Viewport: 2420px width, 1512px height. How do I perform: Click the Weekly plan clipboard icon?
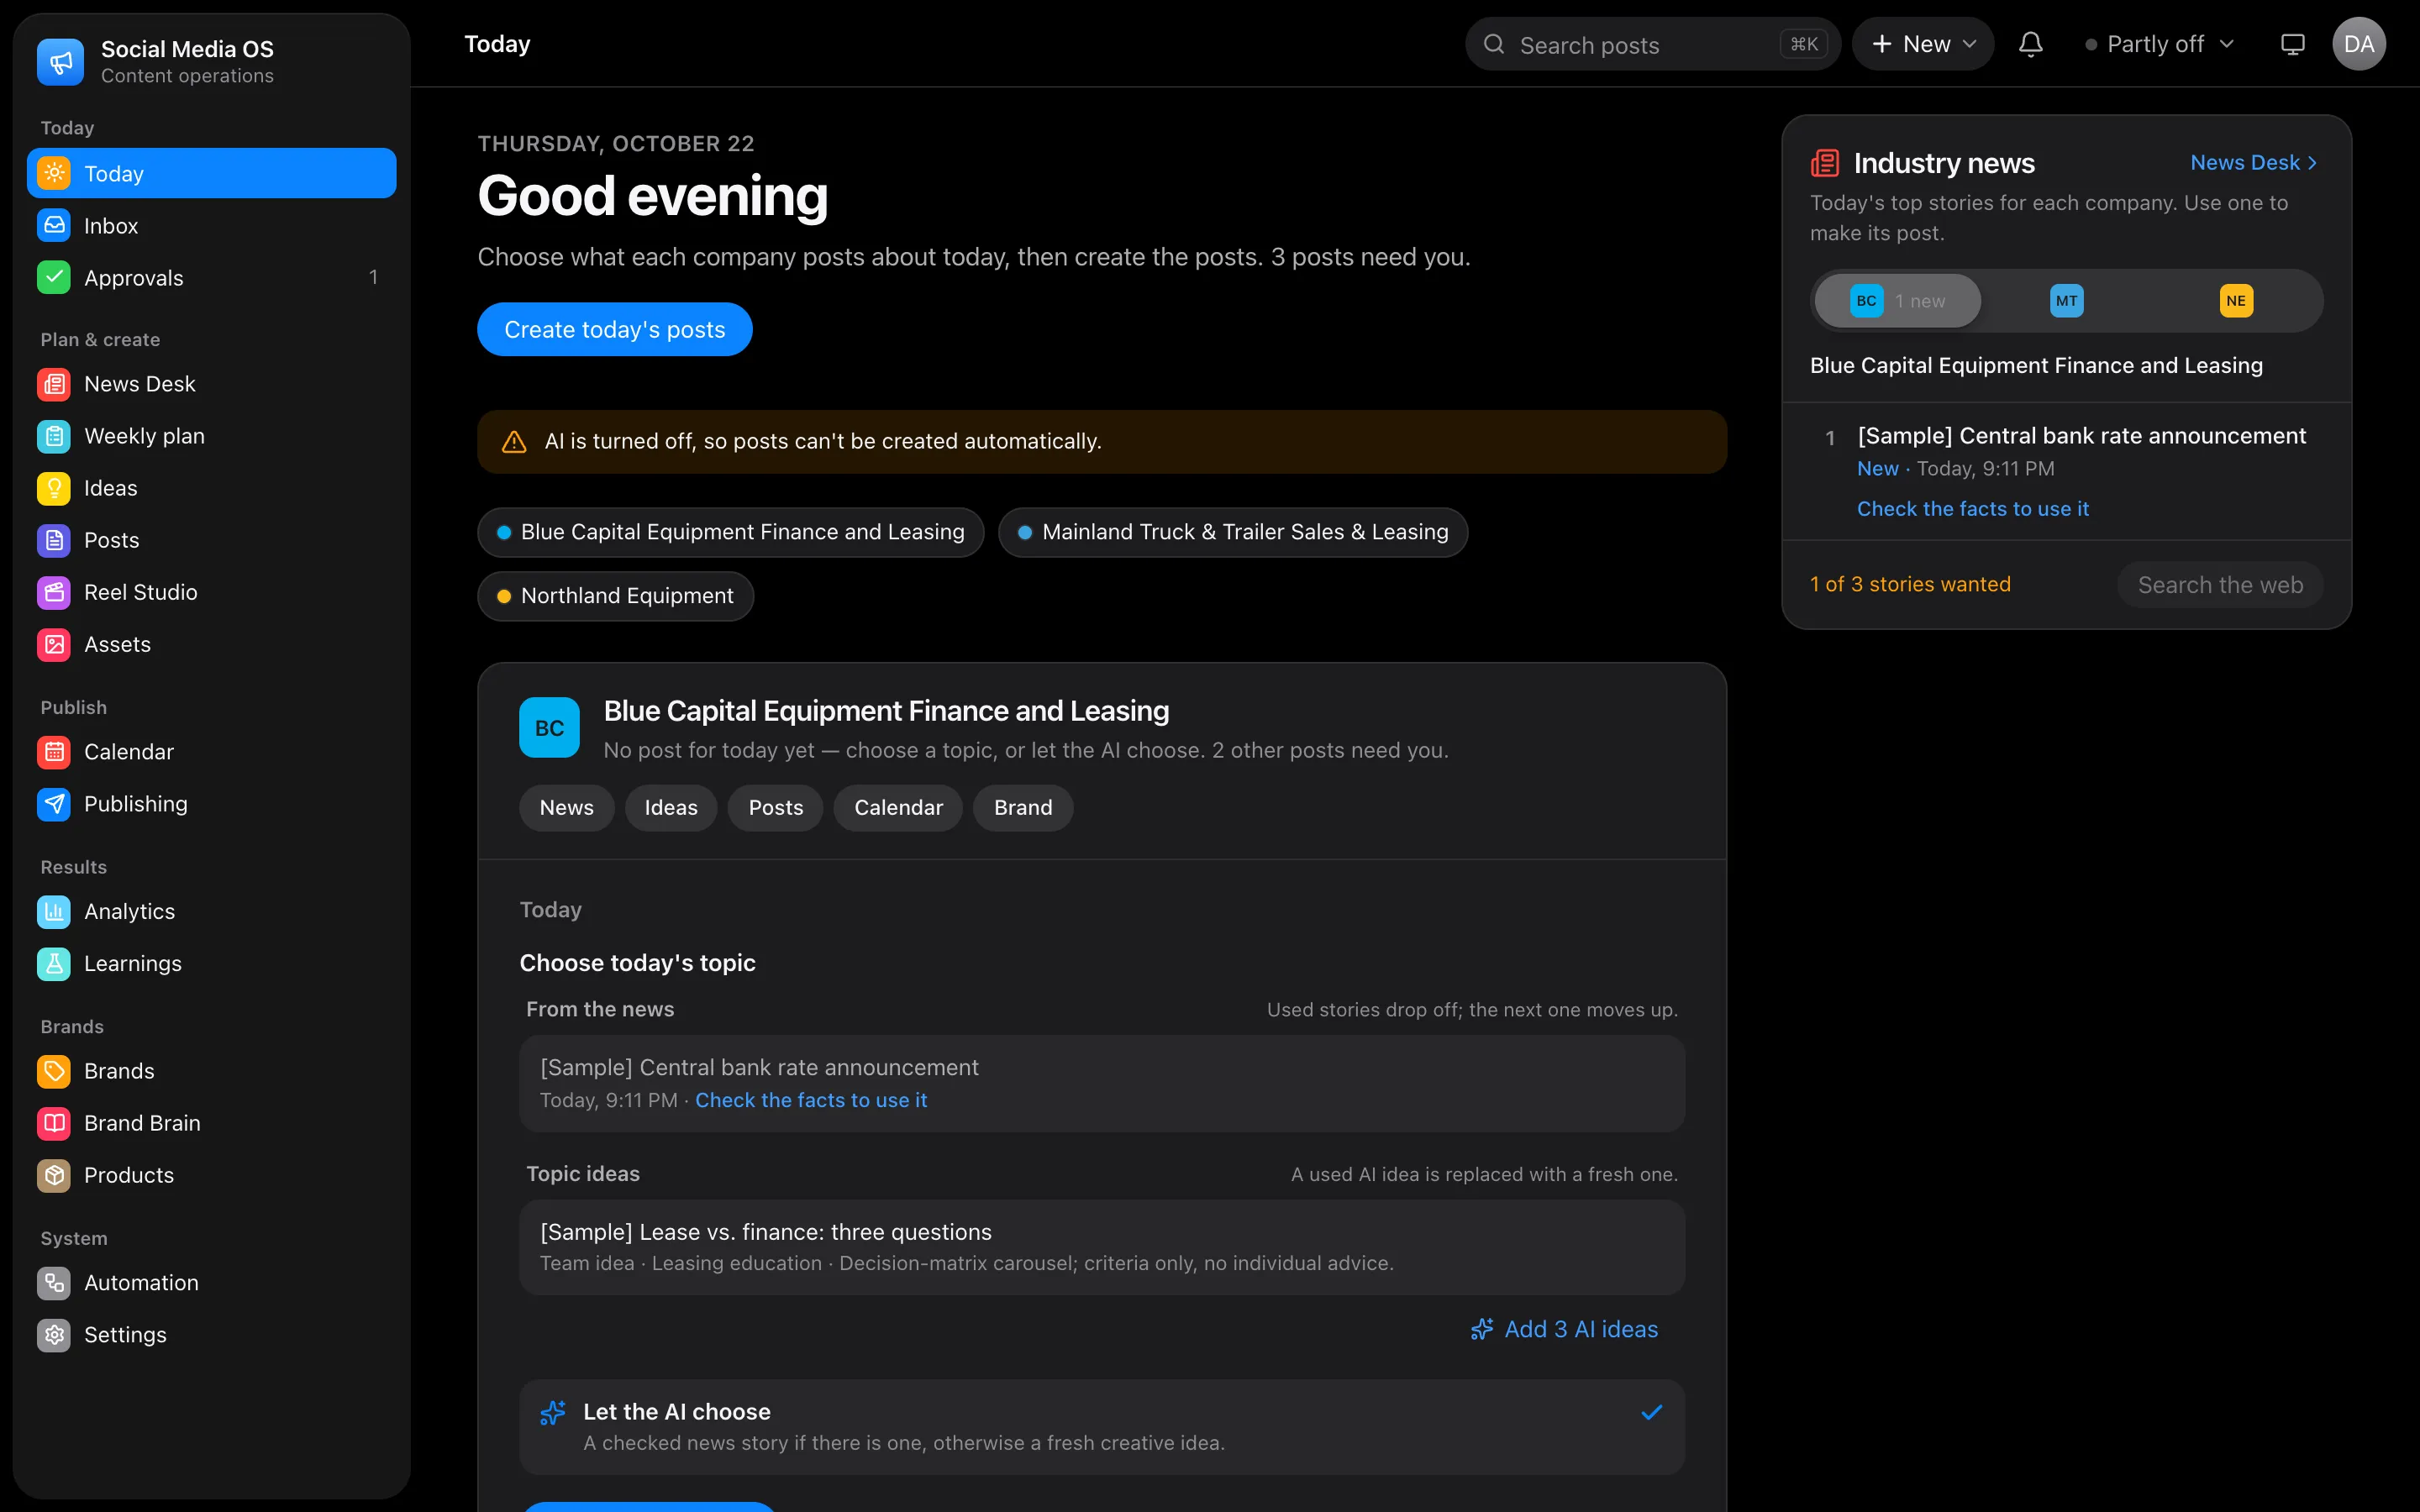54,436
